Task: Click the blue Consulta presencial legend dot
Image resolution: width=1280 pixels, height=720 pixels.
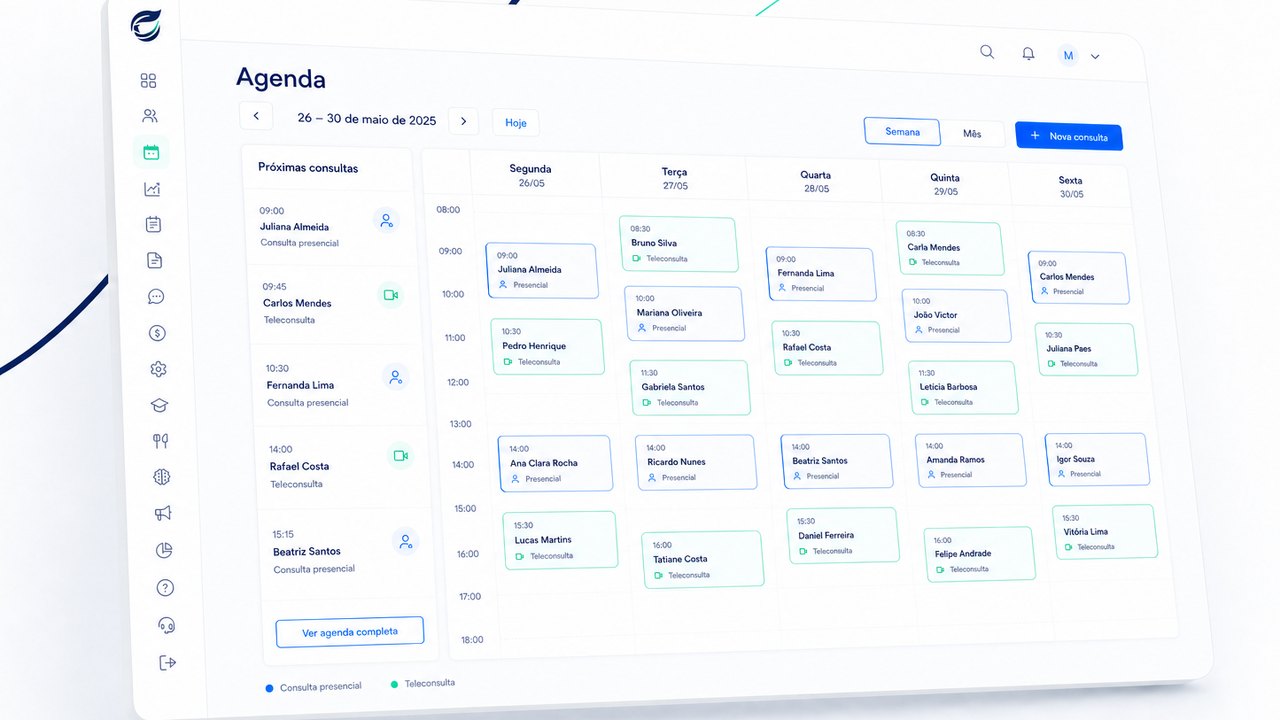Action: coord(270,688)
